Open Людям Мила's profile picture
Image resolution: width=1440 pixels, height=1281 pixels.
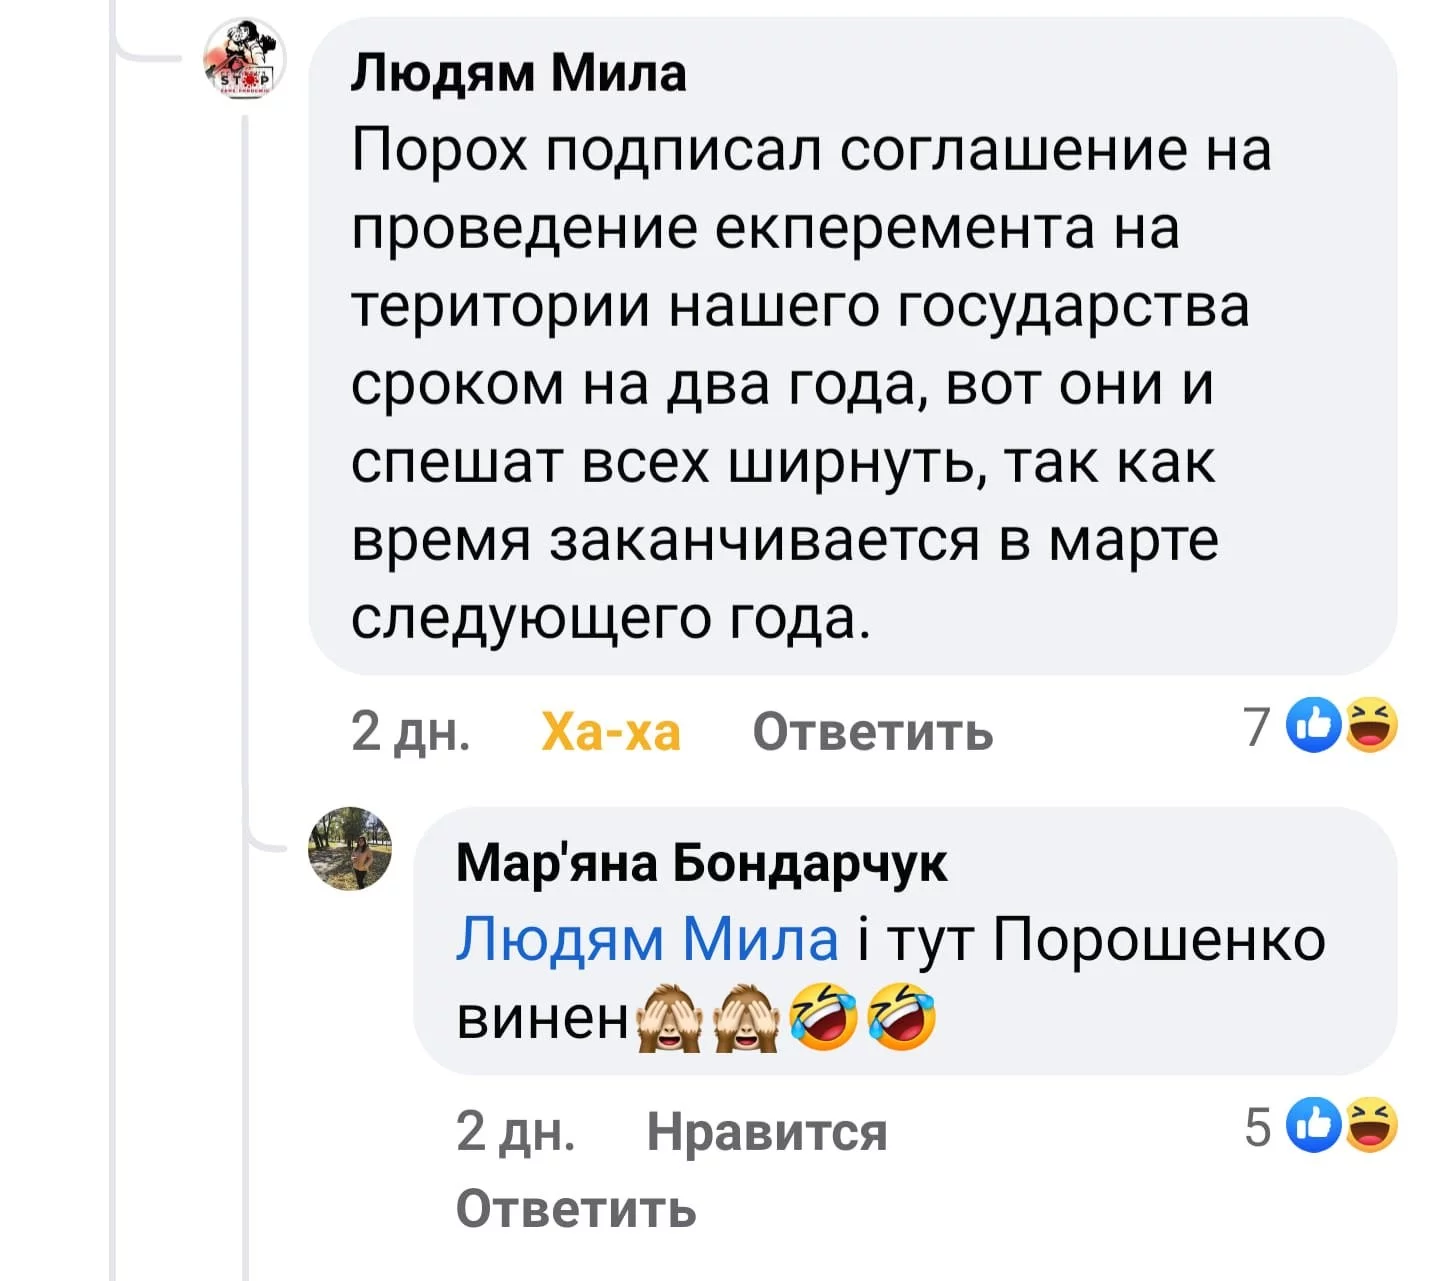click(244, 59)
